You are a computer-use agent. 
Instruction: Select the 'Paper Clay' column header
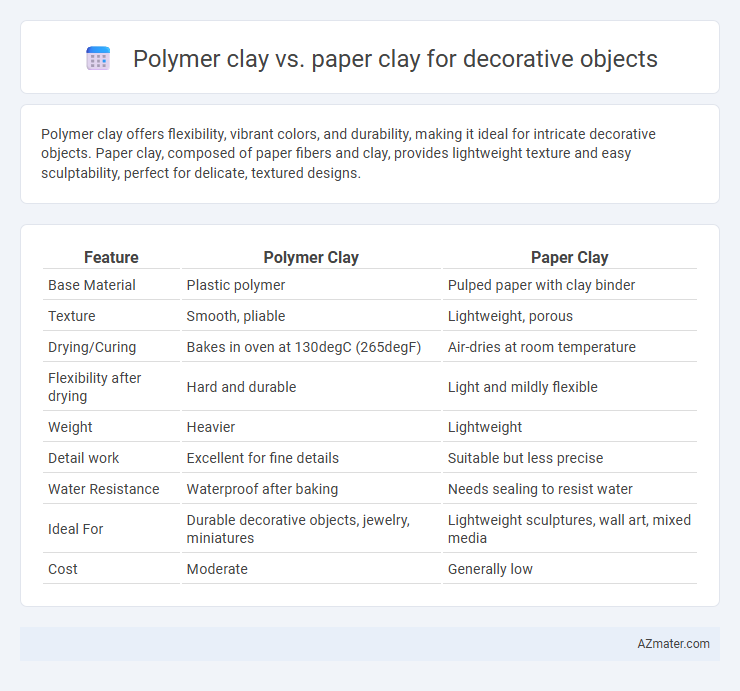tap(570, 257)
